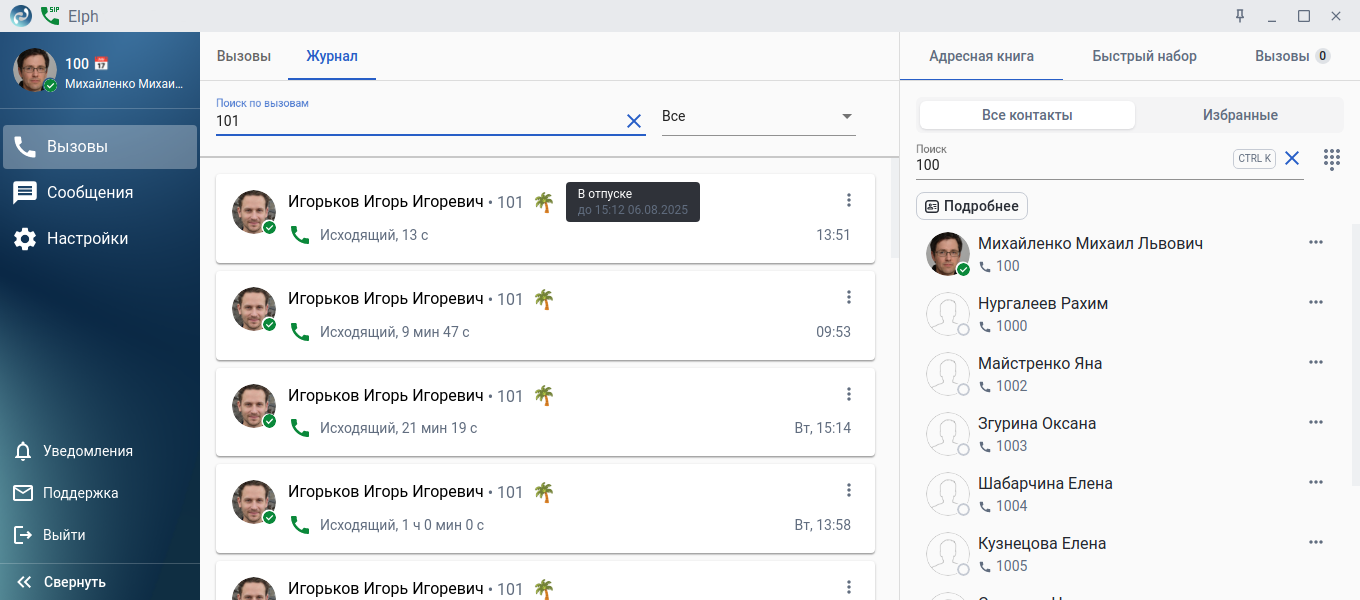Open three-dot menu for 09:53 call
This screenshot has width=1360, height=600.
[848, 297]
